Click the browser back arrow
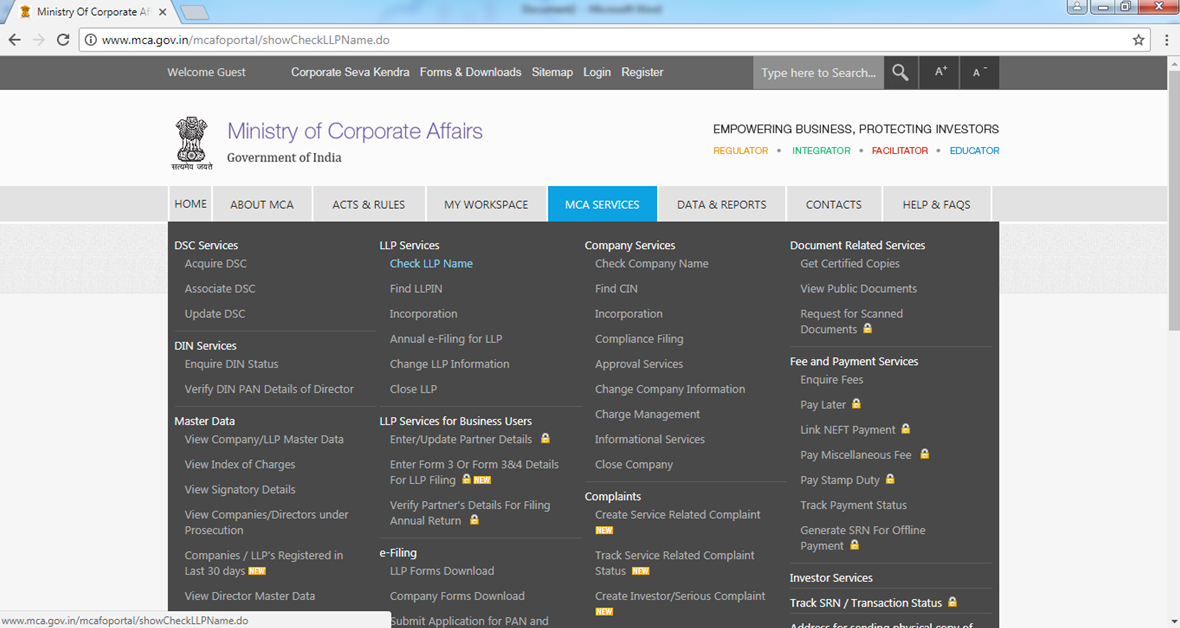The image size is (1180, 628). pos(15,40)
